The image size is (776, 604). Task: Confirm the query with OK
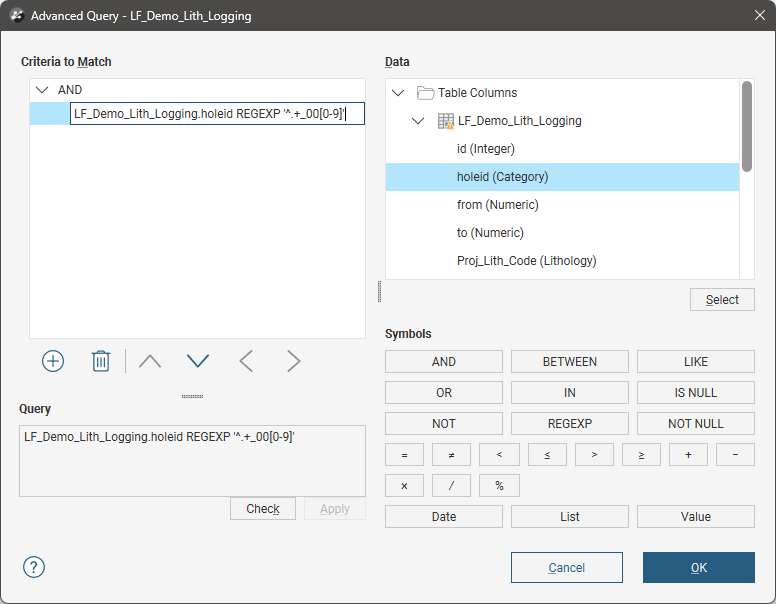698,568
